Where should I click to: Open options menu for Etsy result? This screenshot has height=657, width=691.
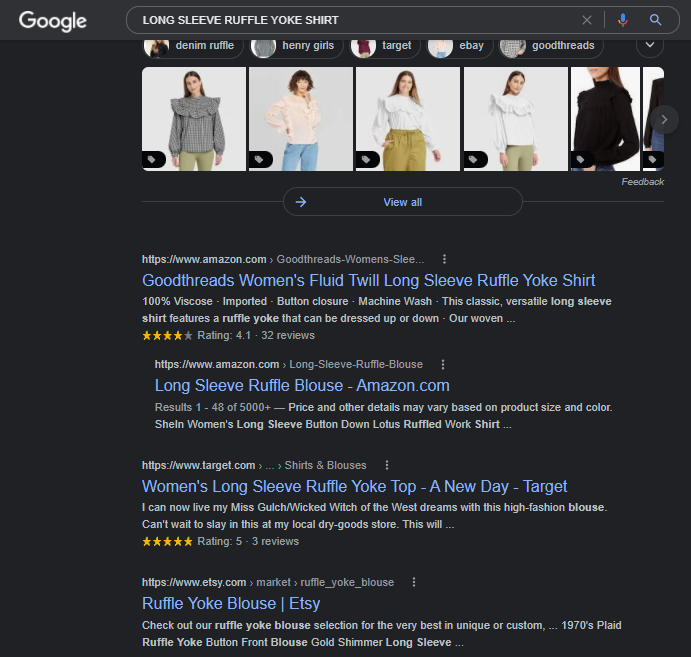(414, 582)
